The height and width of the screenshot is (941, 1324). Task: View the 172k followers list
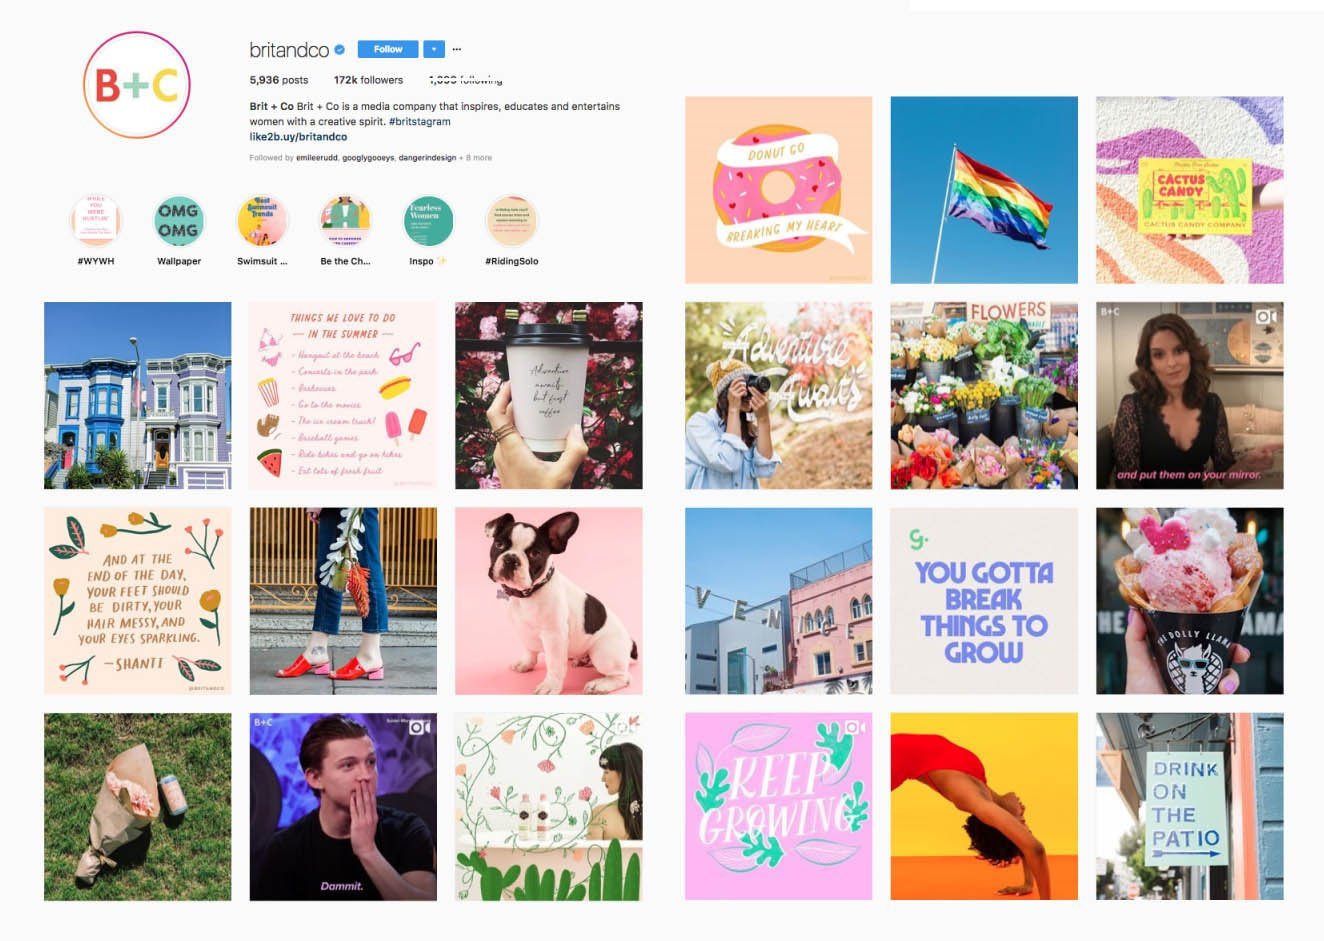point(368,80)
